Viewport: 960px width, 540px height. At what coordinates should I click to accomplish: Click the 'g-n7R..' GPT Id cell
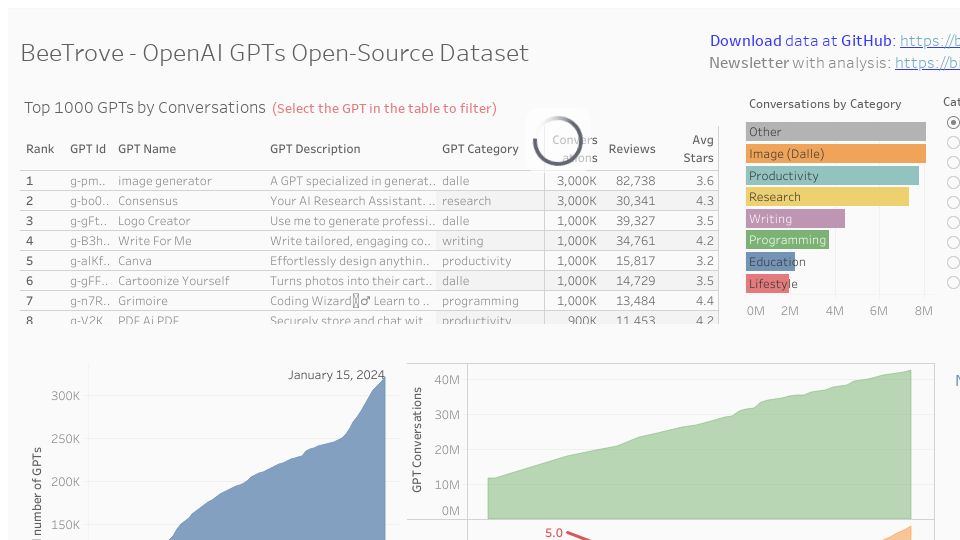[90, 301]
